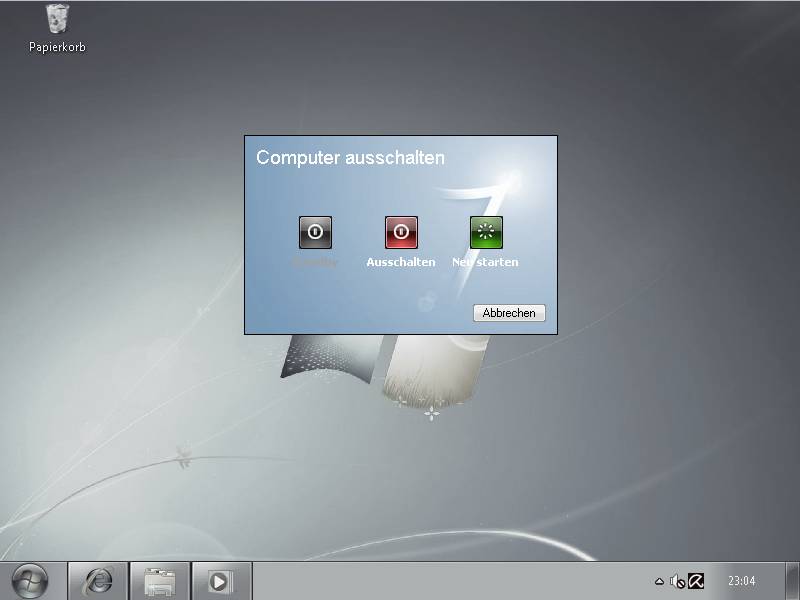
Task: Click the Ausschalten label text
Action: click(x=401, y=262)
